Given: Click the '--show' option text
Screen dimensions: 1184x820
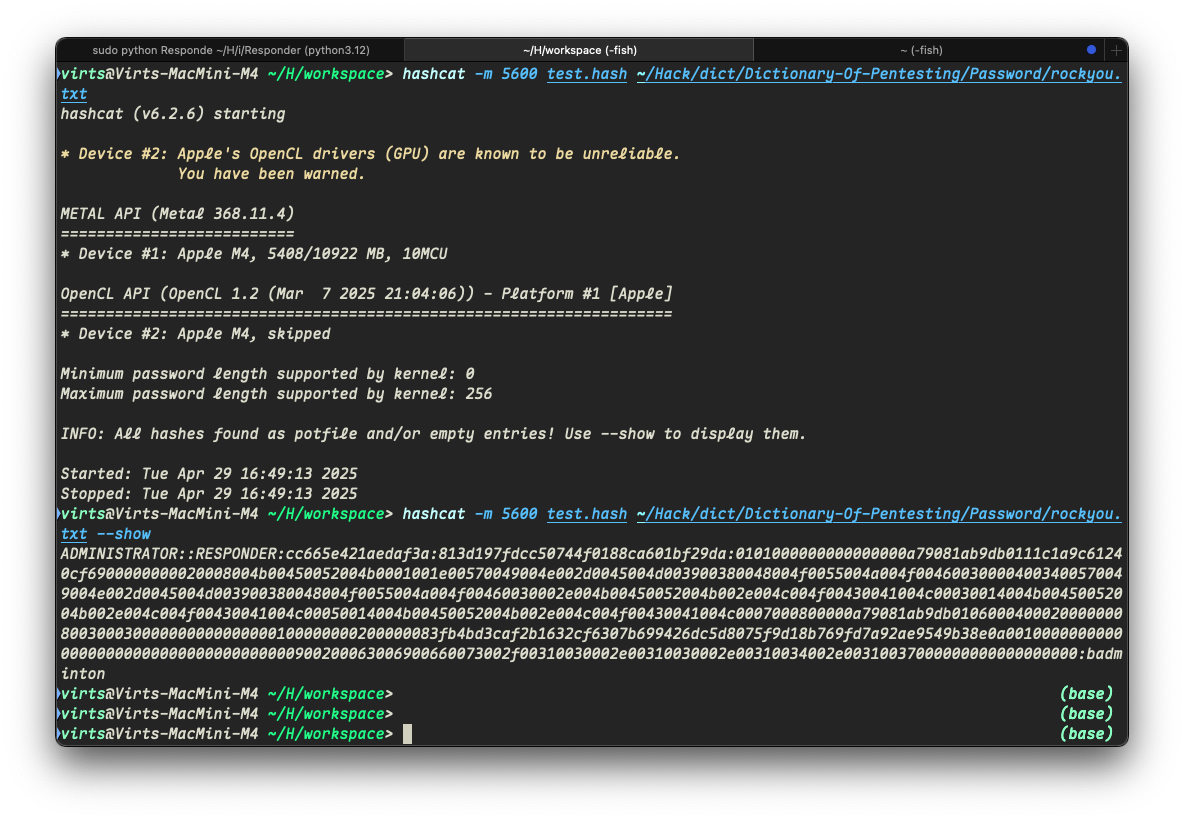Looking at the screenshot, I should point(123,534).
